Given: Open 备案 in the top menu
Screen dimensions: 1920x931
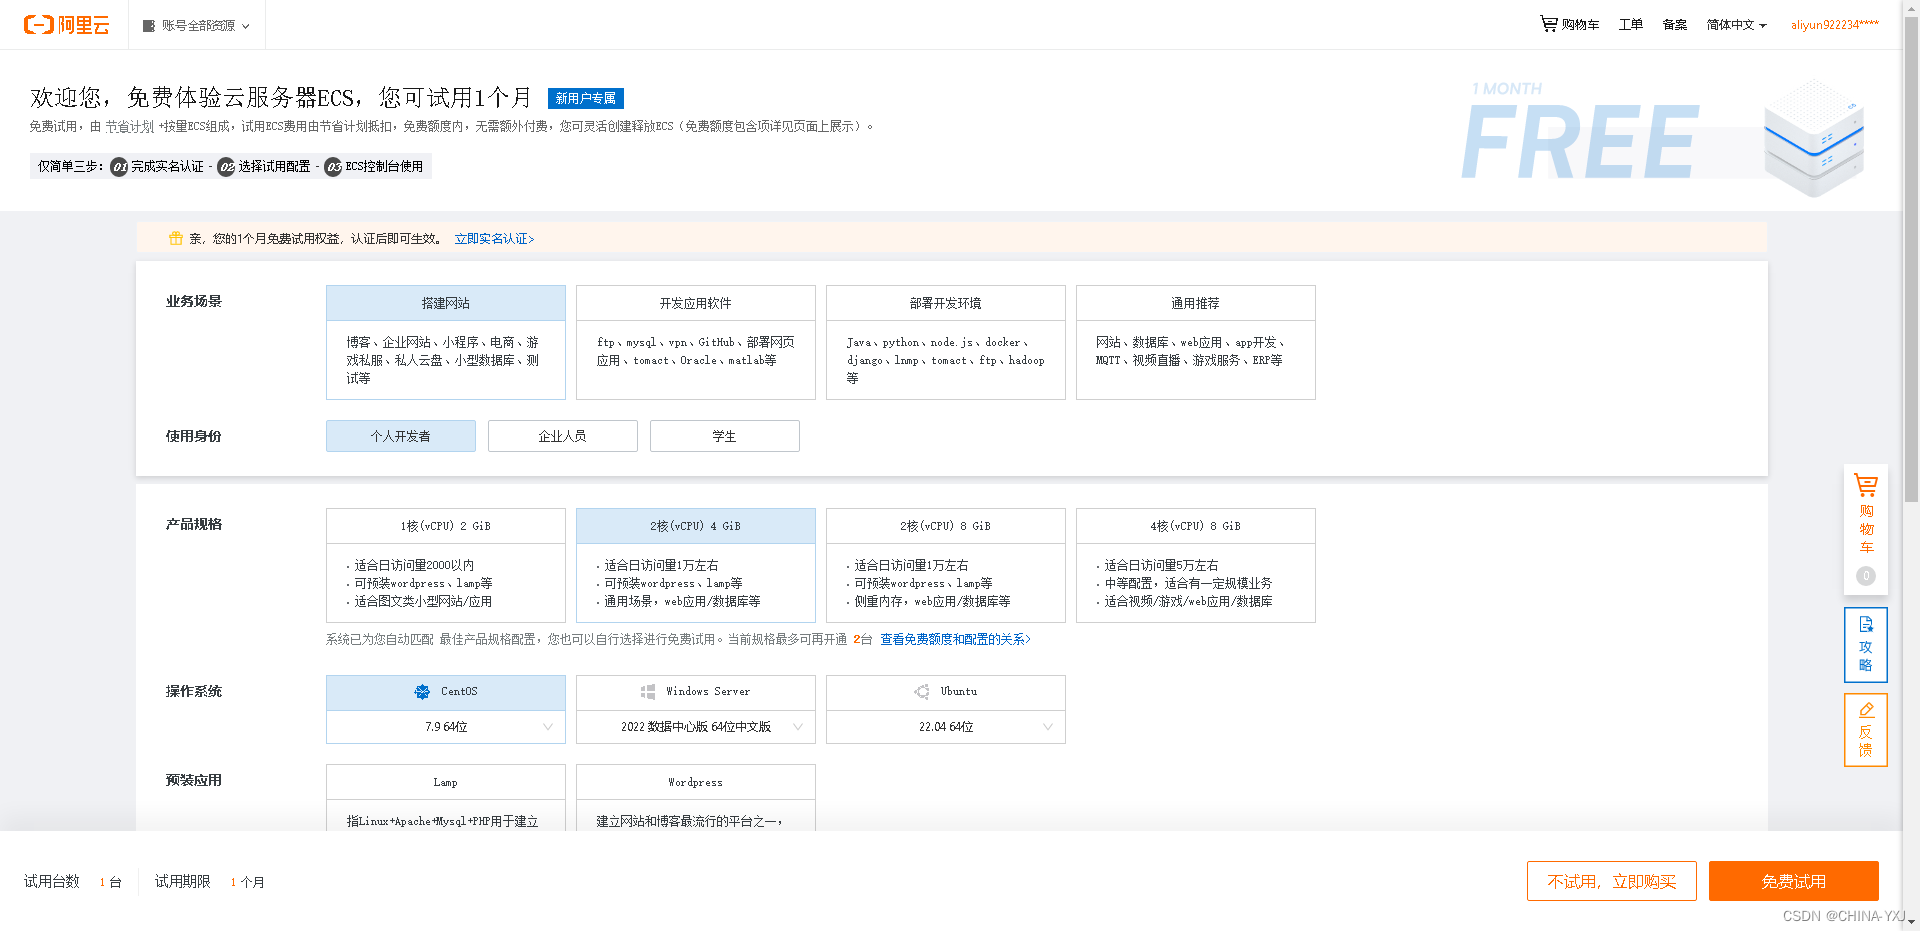Looking at the screenshot, I should (1675, 25).
